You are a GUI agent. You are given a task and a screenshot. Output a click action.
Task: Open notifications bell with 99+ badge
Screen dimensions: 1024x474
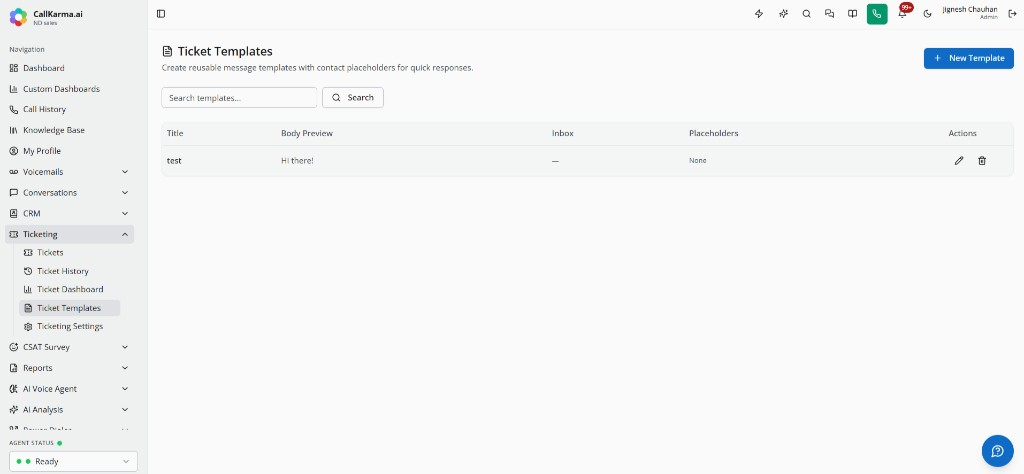[x=903, y=14]
